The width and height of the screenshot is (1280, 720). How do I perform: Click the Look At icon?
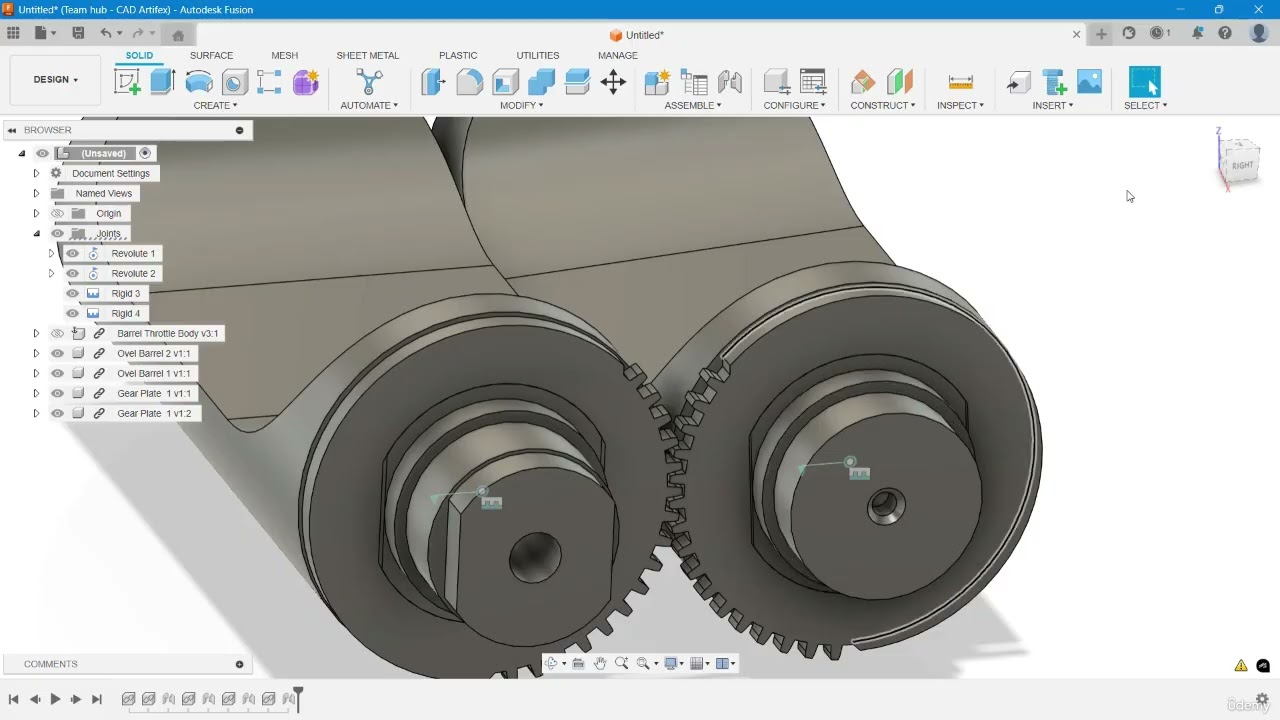click(x=578, y=663)
